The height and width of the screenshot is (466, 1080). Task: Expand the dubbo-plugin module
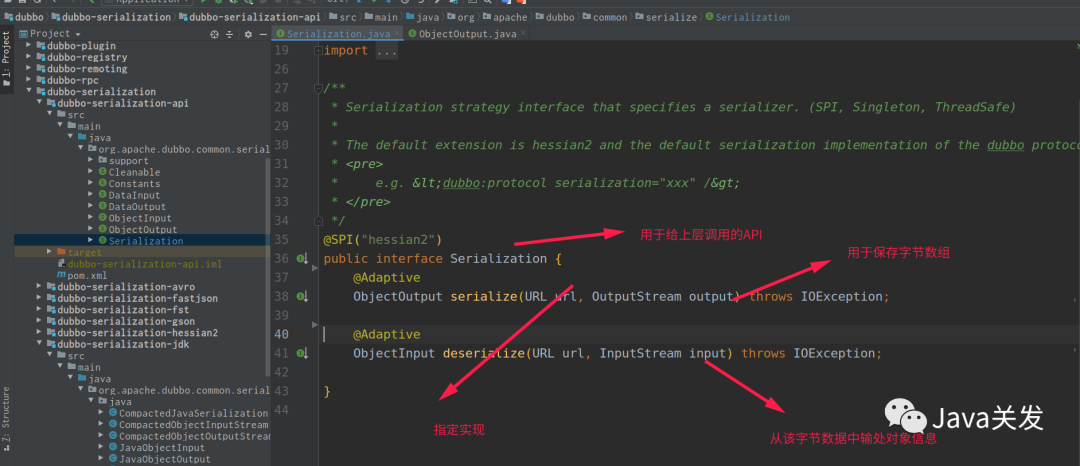pyautogui.click(x=29, y=45)
